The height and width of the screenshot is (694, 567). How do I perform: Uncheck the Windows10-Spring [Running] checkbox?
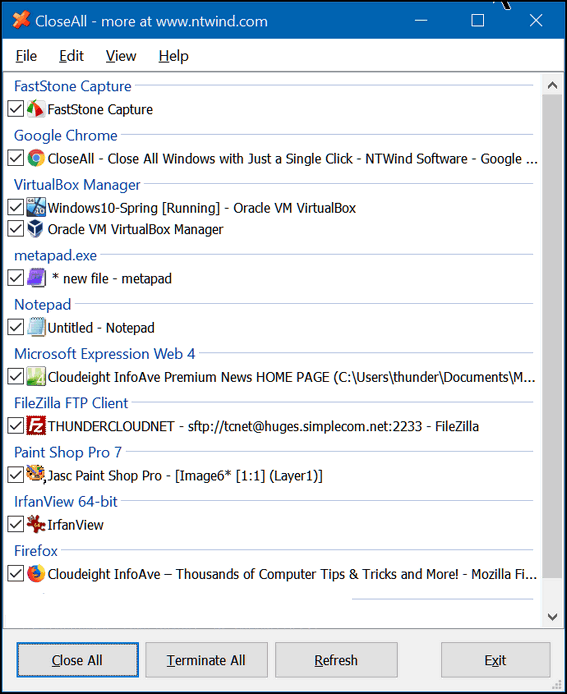tap(15, 207)
